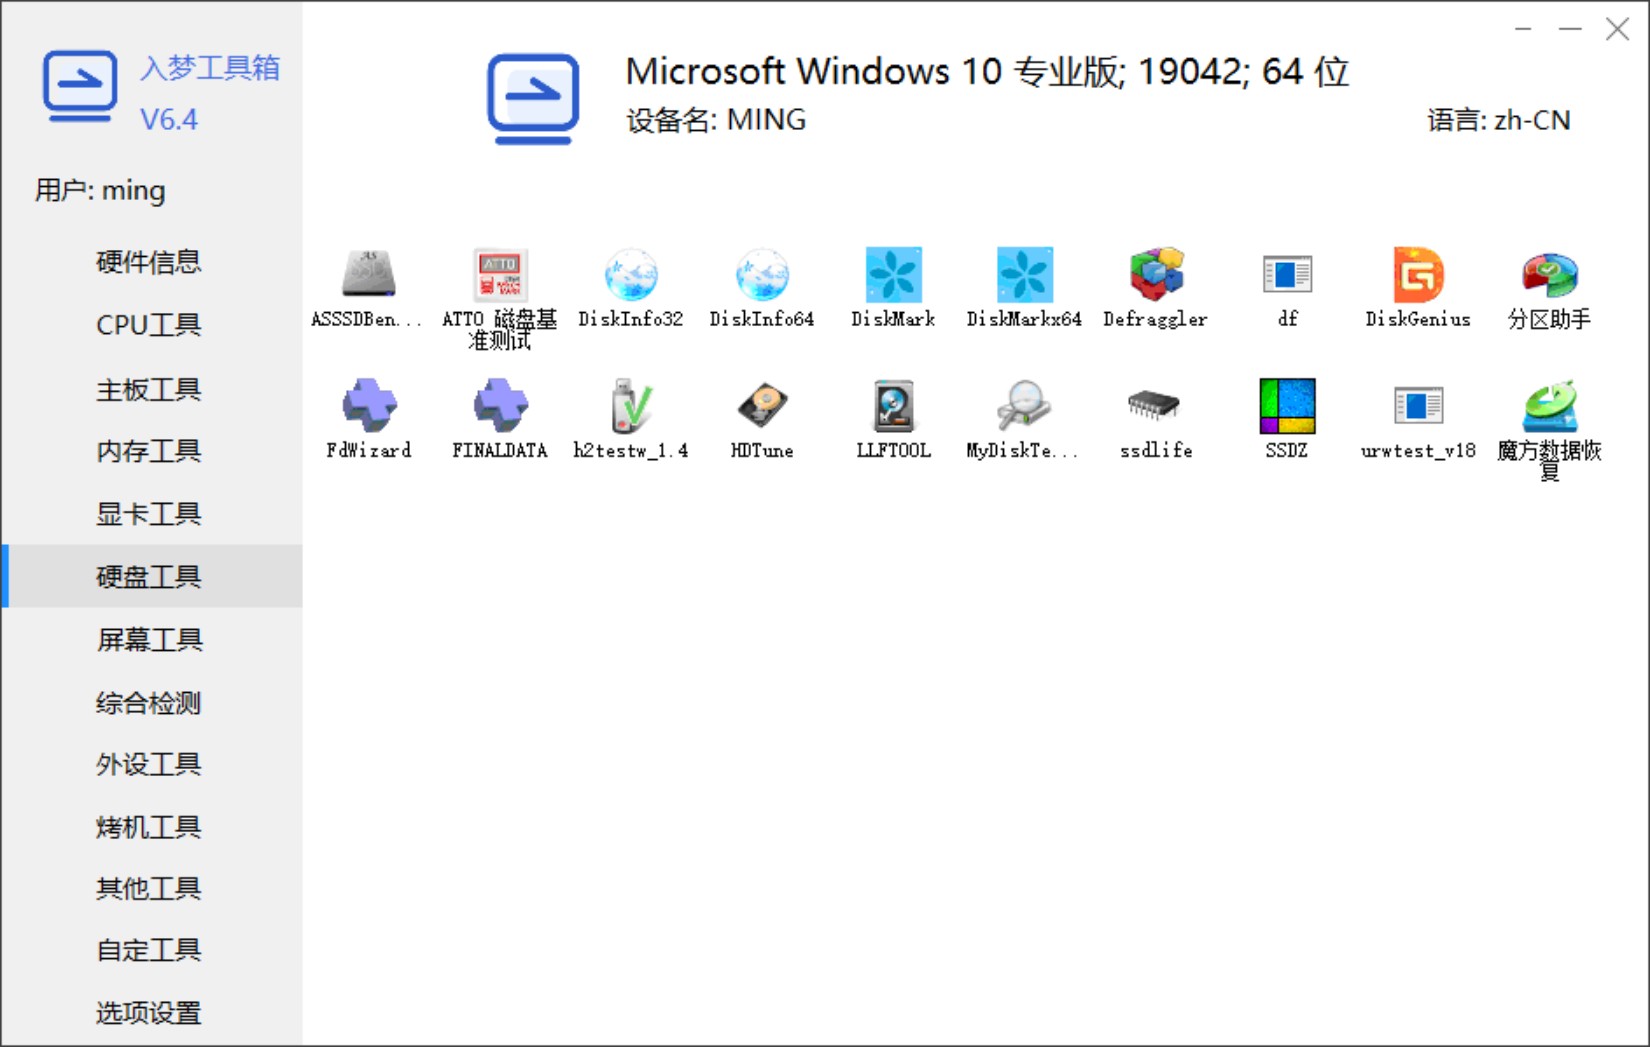The width and height of the screenshot is (1650, 1047).
Task: Open 屏幕工具 category
Action: point(151,639)
